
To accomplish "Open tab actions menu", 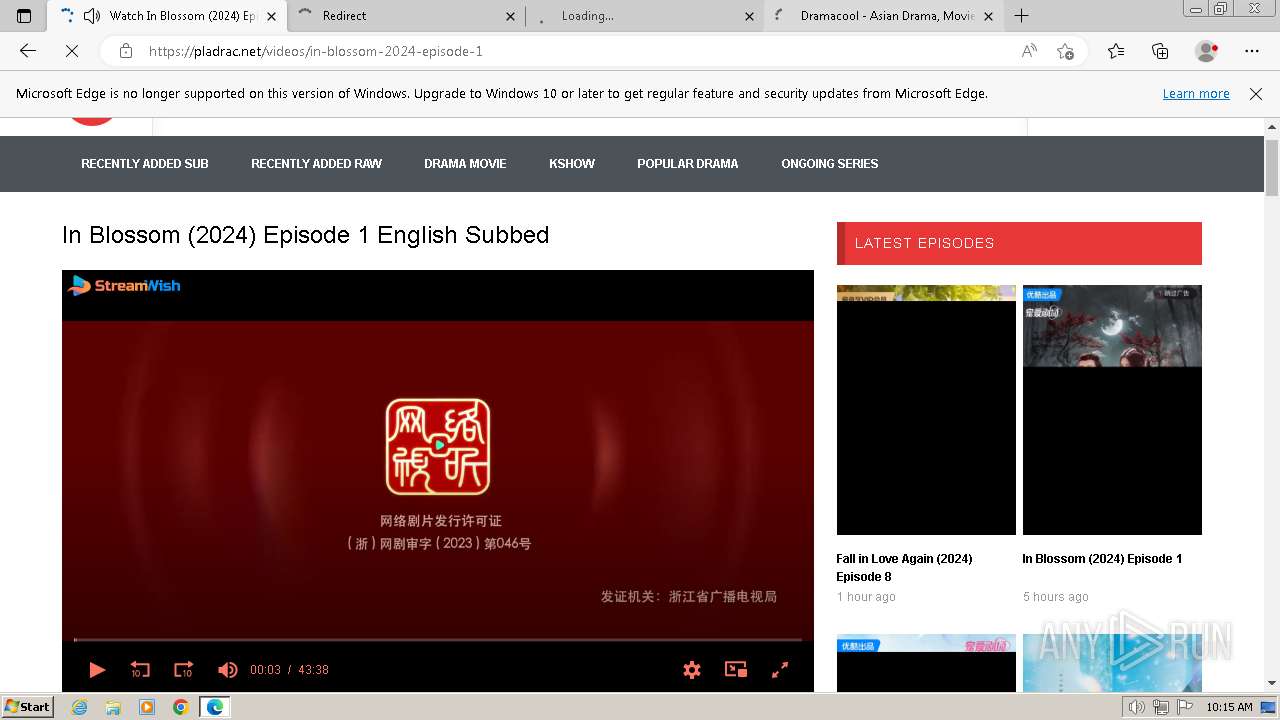I will tap(24, 16).
